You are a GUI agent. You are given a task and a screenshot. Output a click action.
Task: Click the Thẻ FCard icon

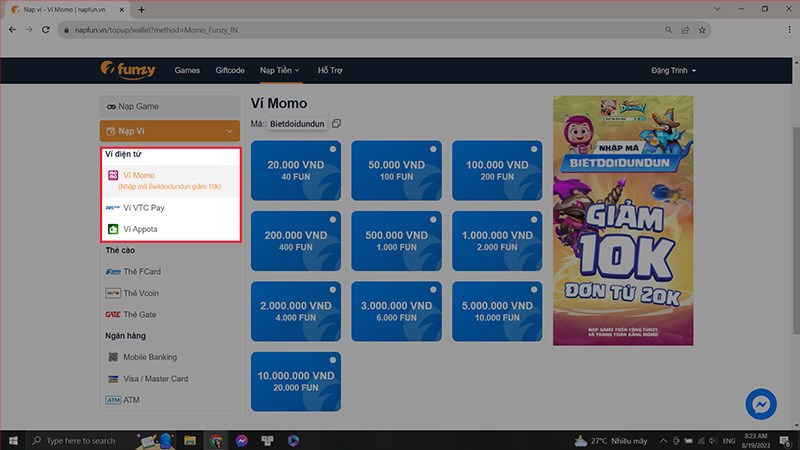click(x=113, y=271)
